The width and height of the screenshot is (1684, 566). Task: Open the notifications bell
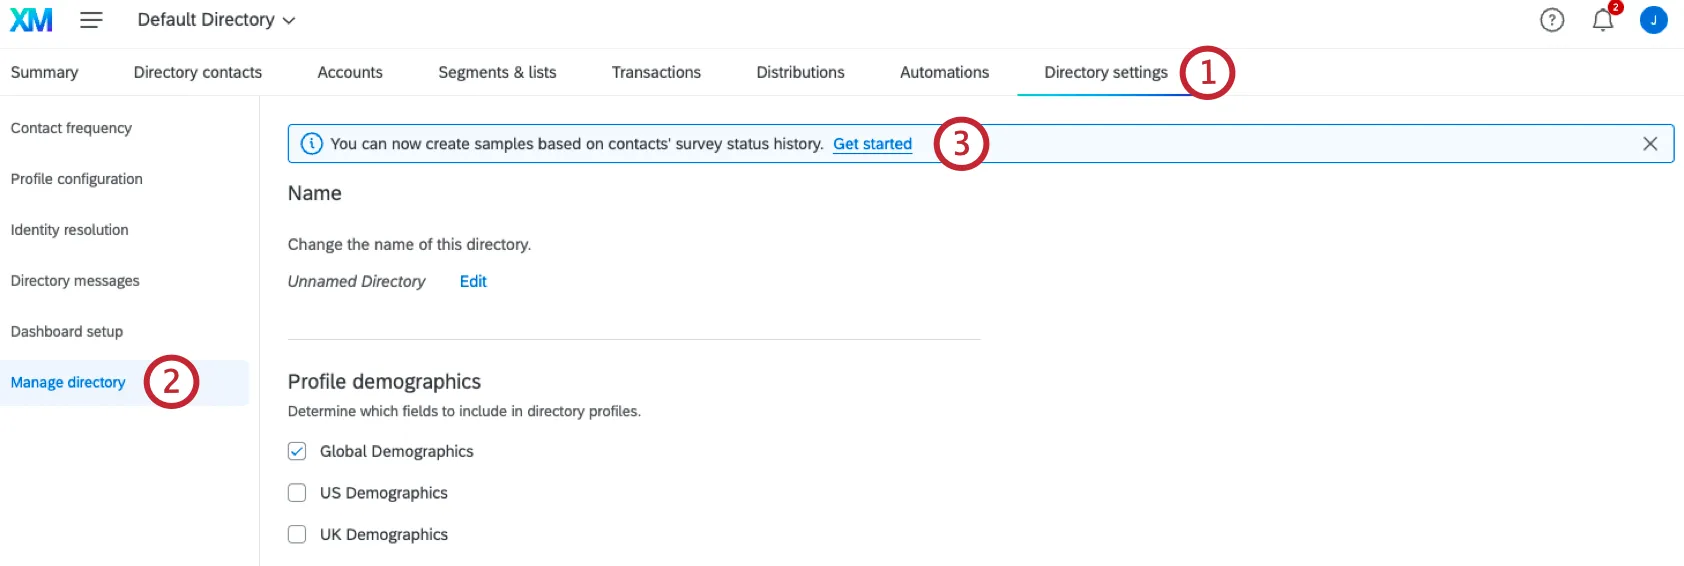pyautogui.click(x=1602, y=20)
